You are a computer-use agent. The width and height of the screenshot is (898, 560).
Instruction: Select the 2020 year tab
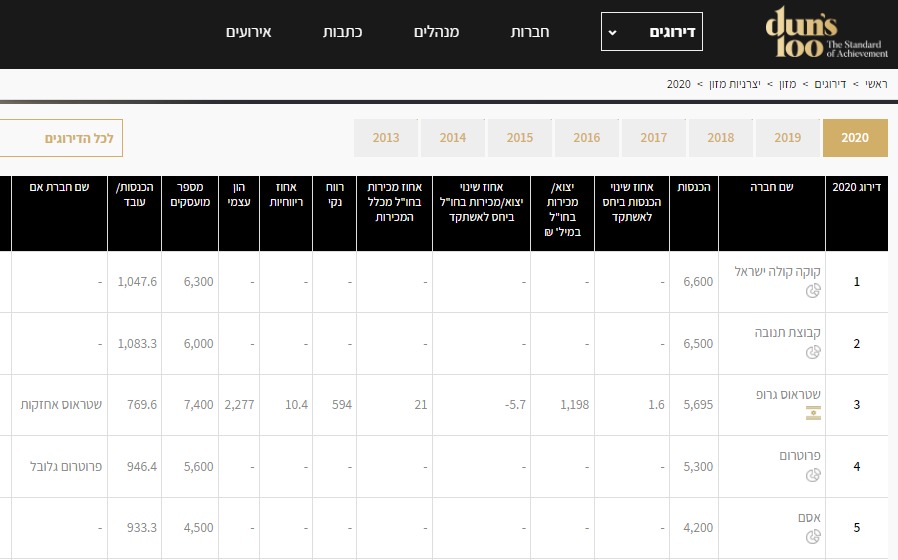click(855, 138)
